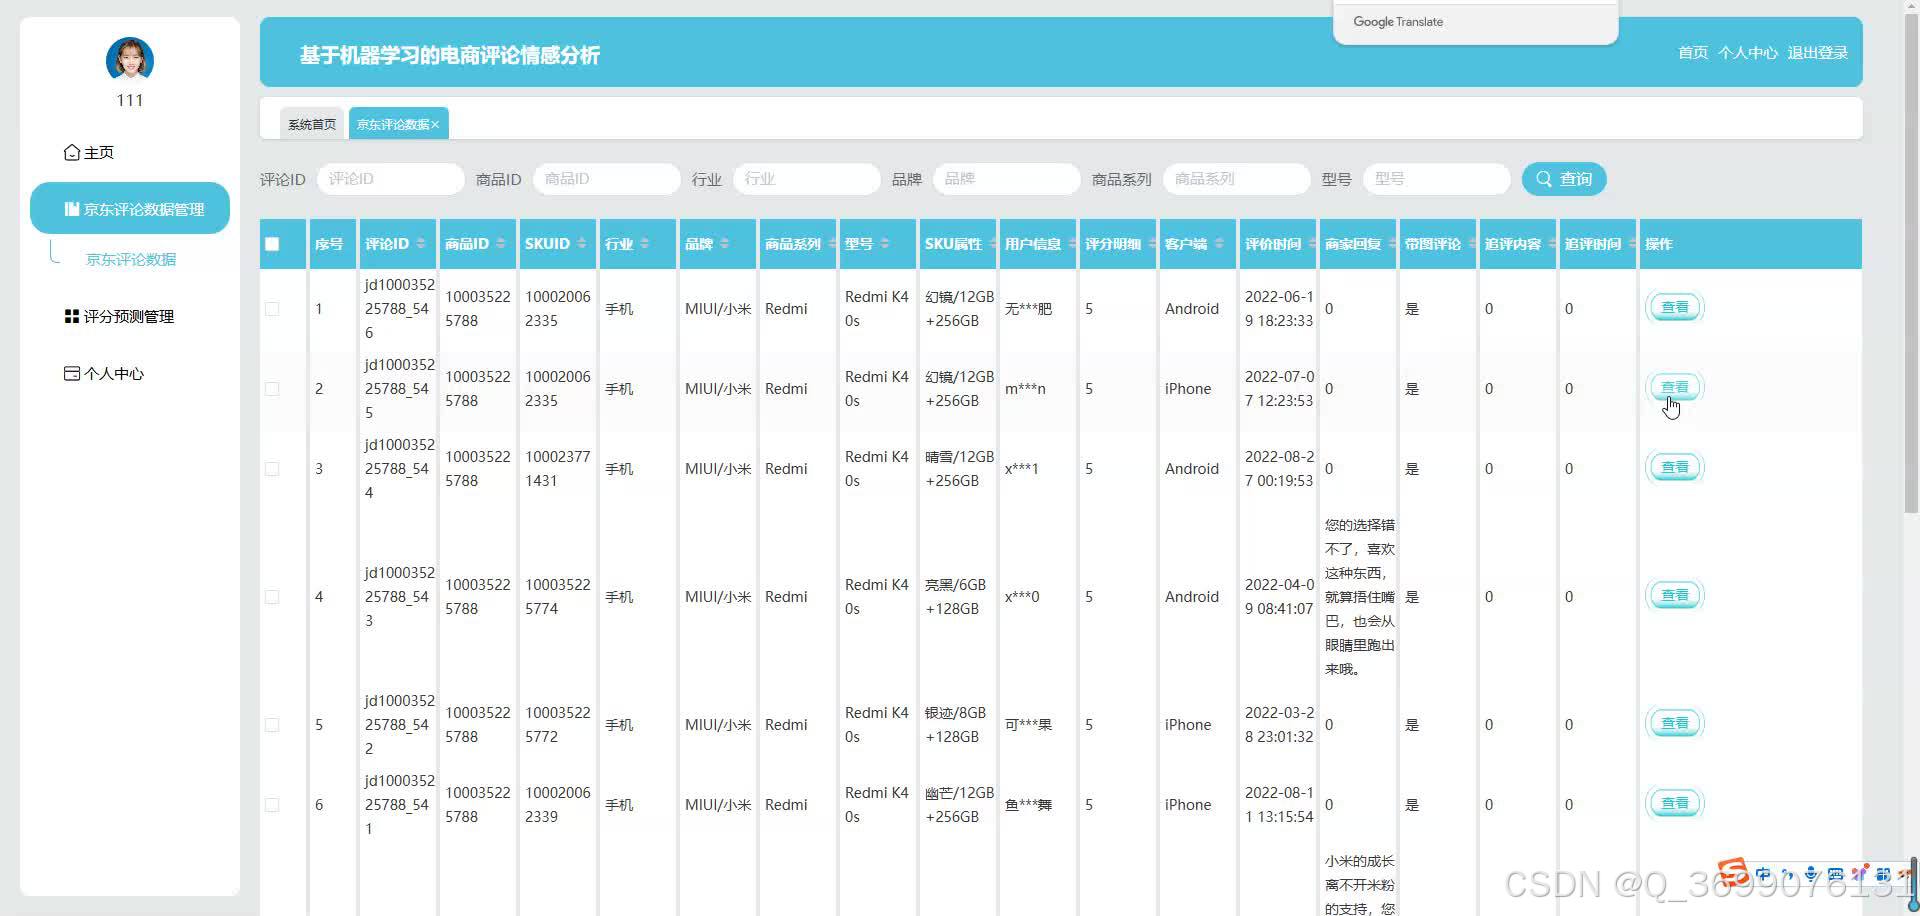This screenshot has height=916, width=1920.
Task: Click the home icon beside 主页
Action: pyautogui.click(x=72, y=152)
